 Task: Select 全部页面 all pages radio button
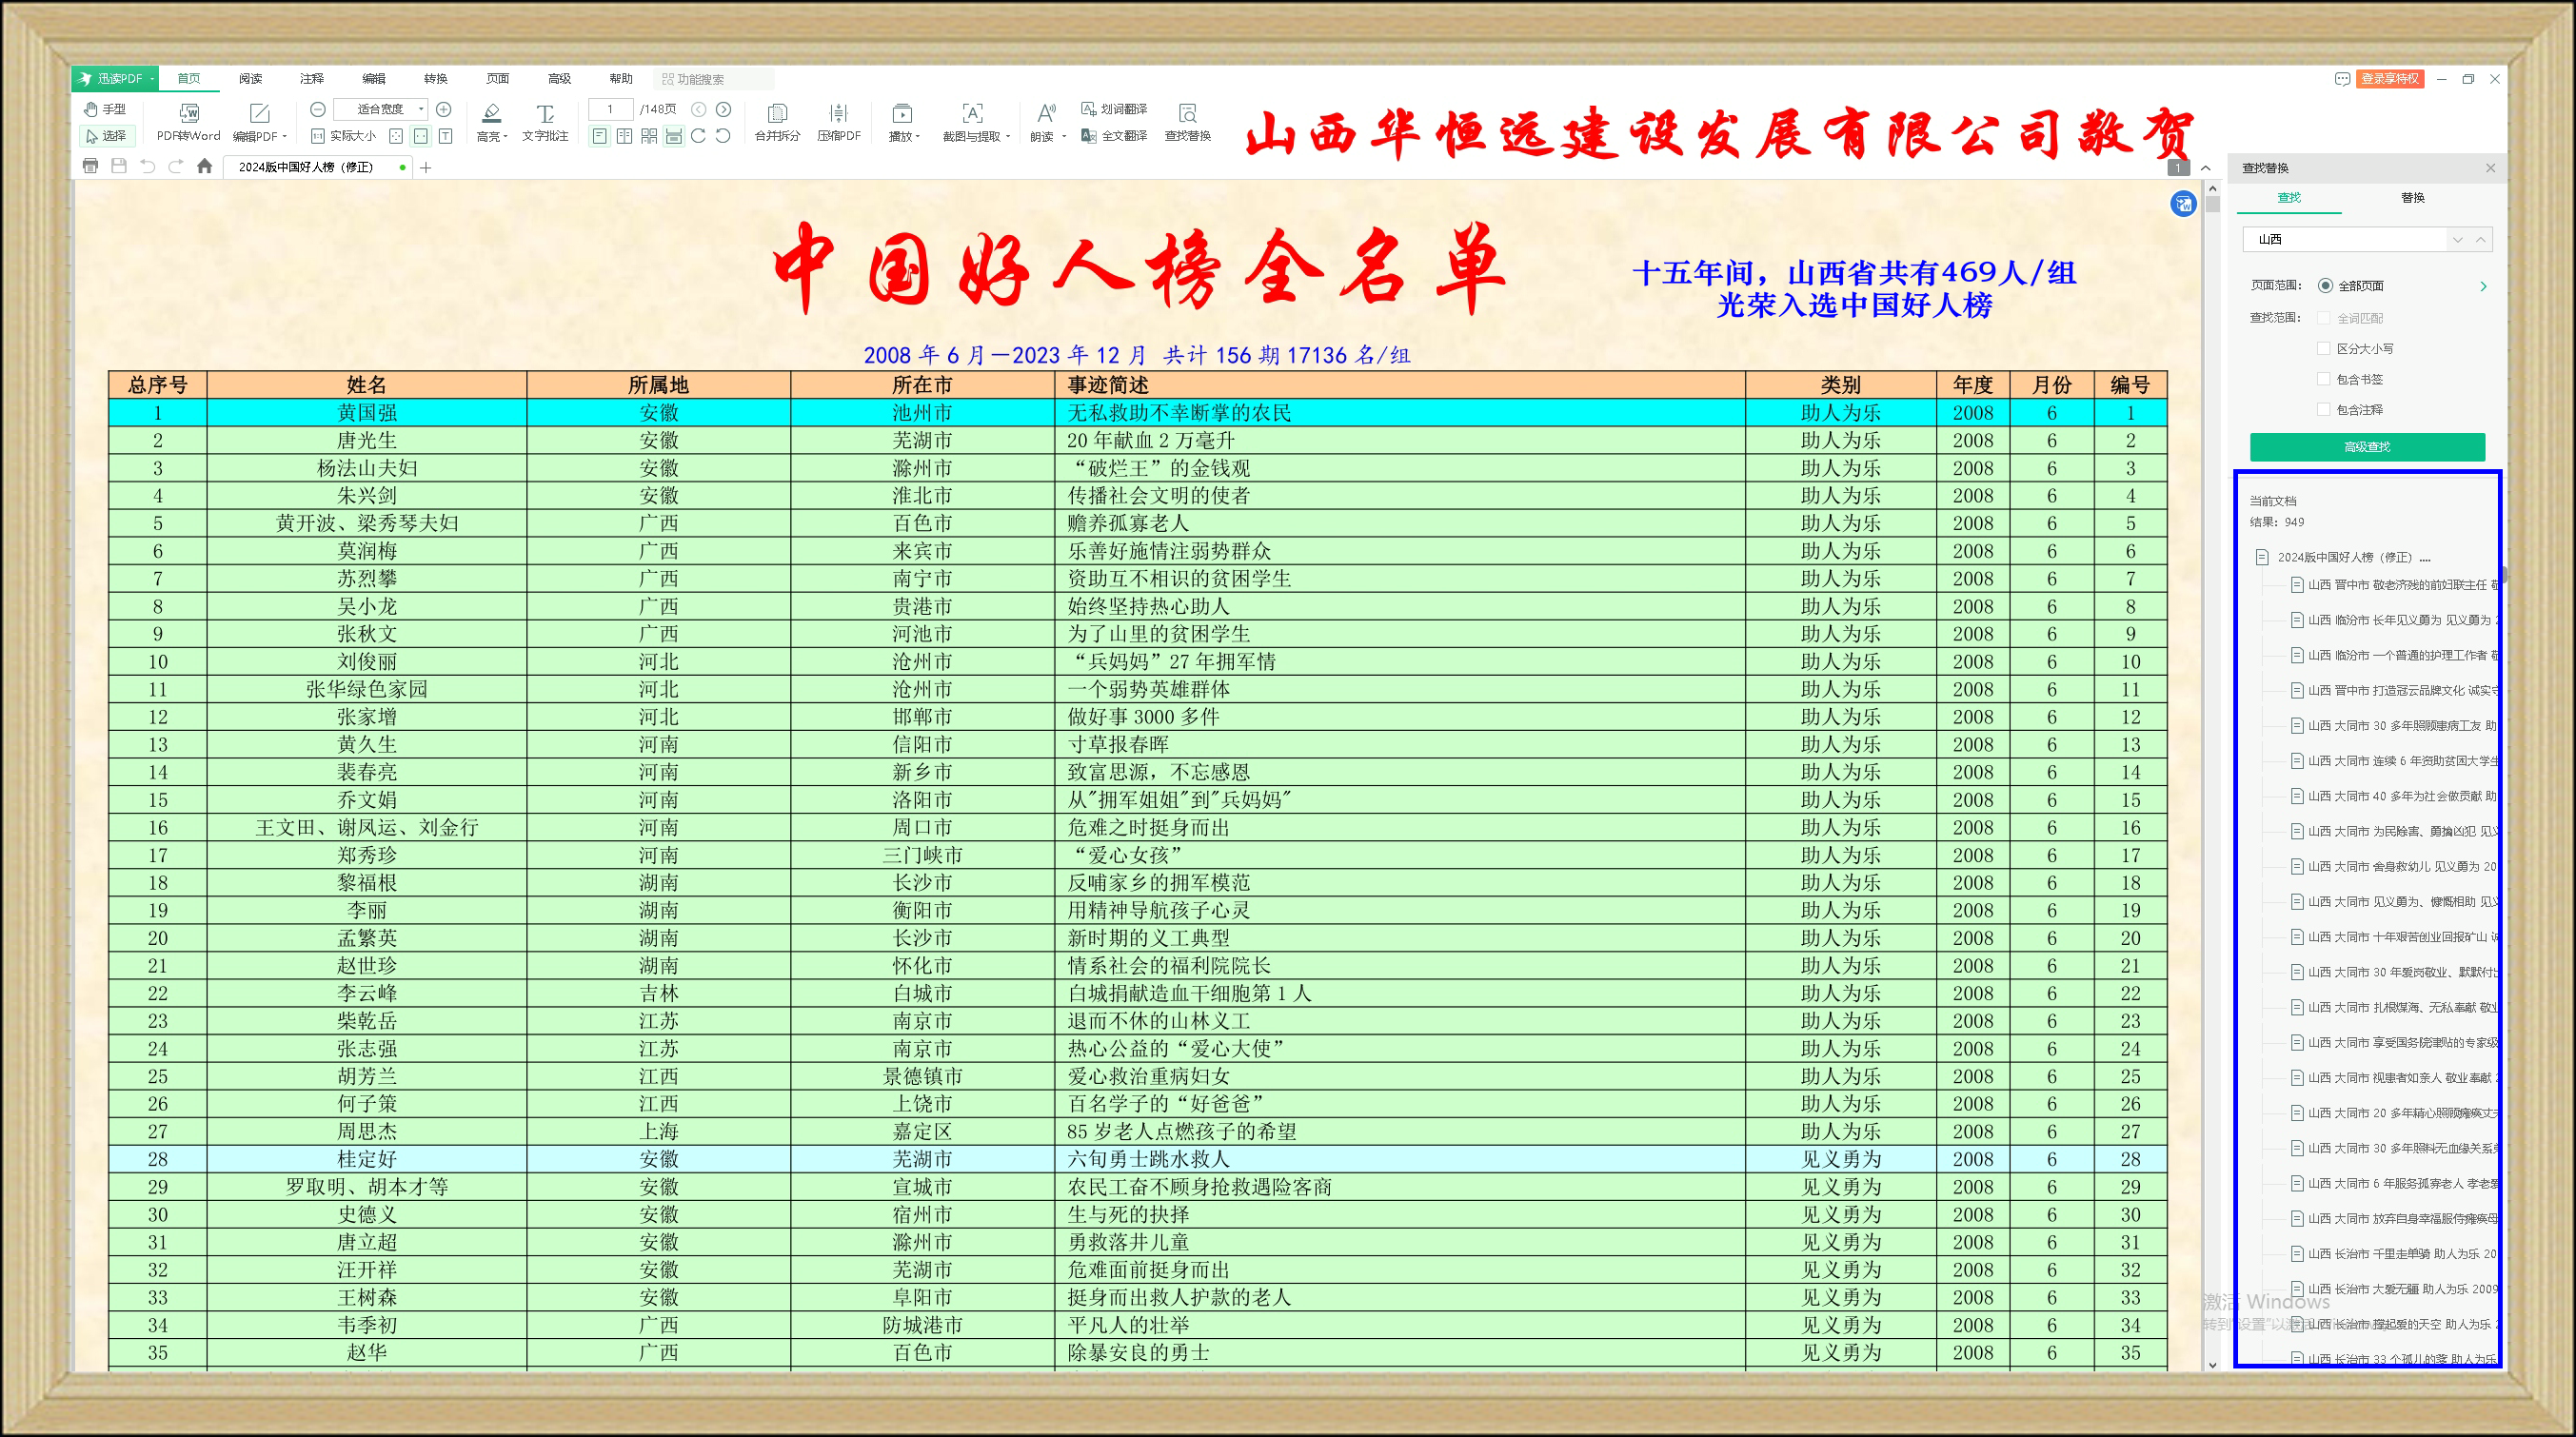[x=2325, y=285]
